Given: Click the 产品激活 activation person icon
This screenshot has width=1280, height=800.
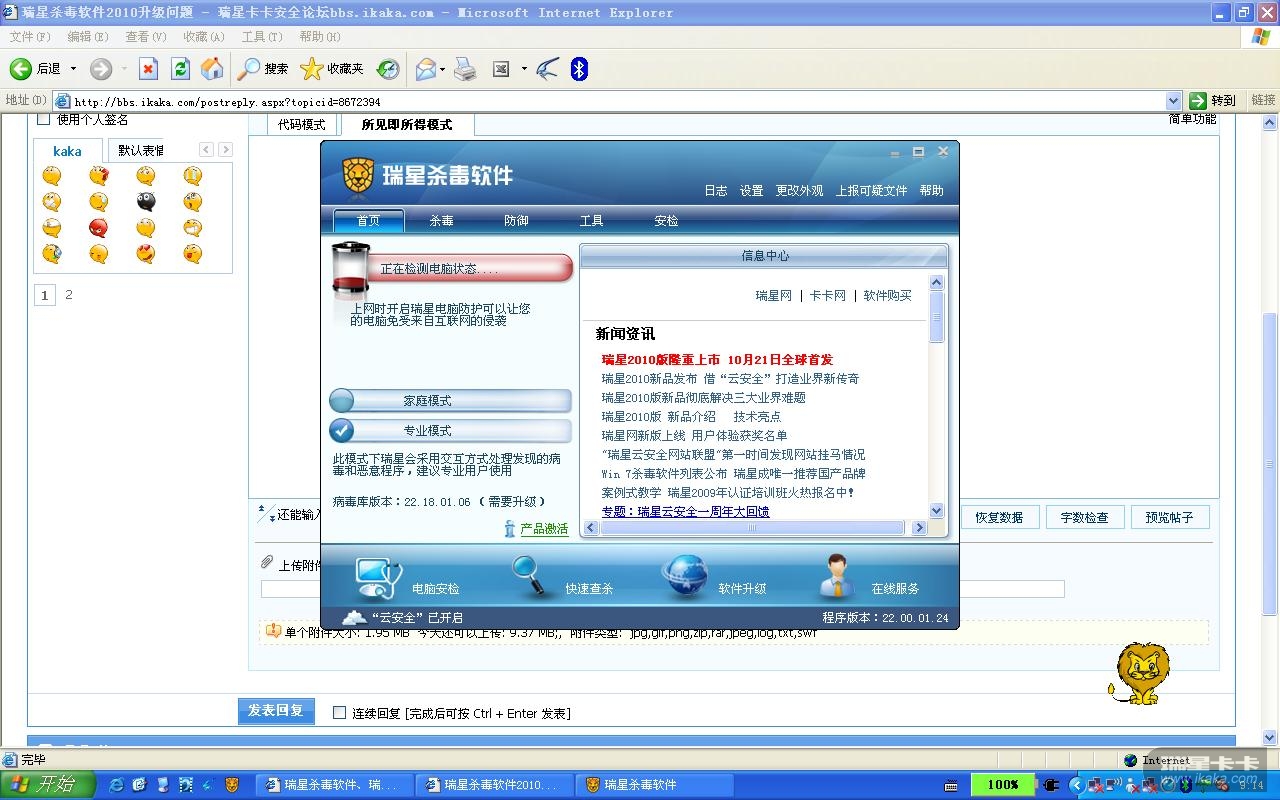Looking at the screenshot, I should coord(510,529).
